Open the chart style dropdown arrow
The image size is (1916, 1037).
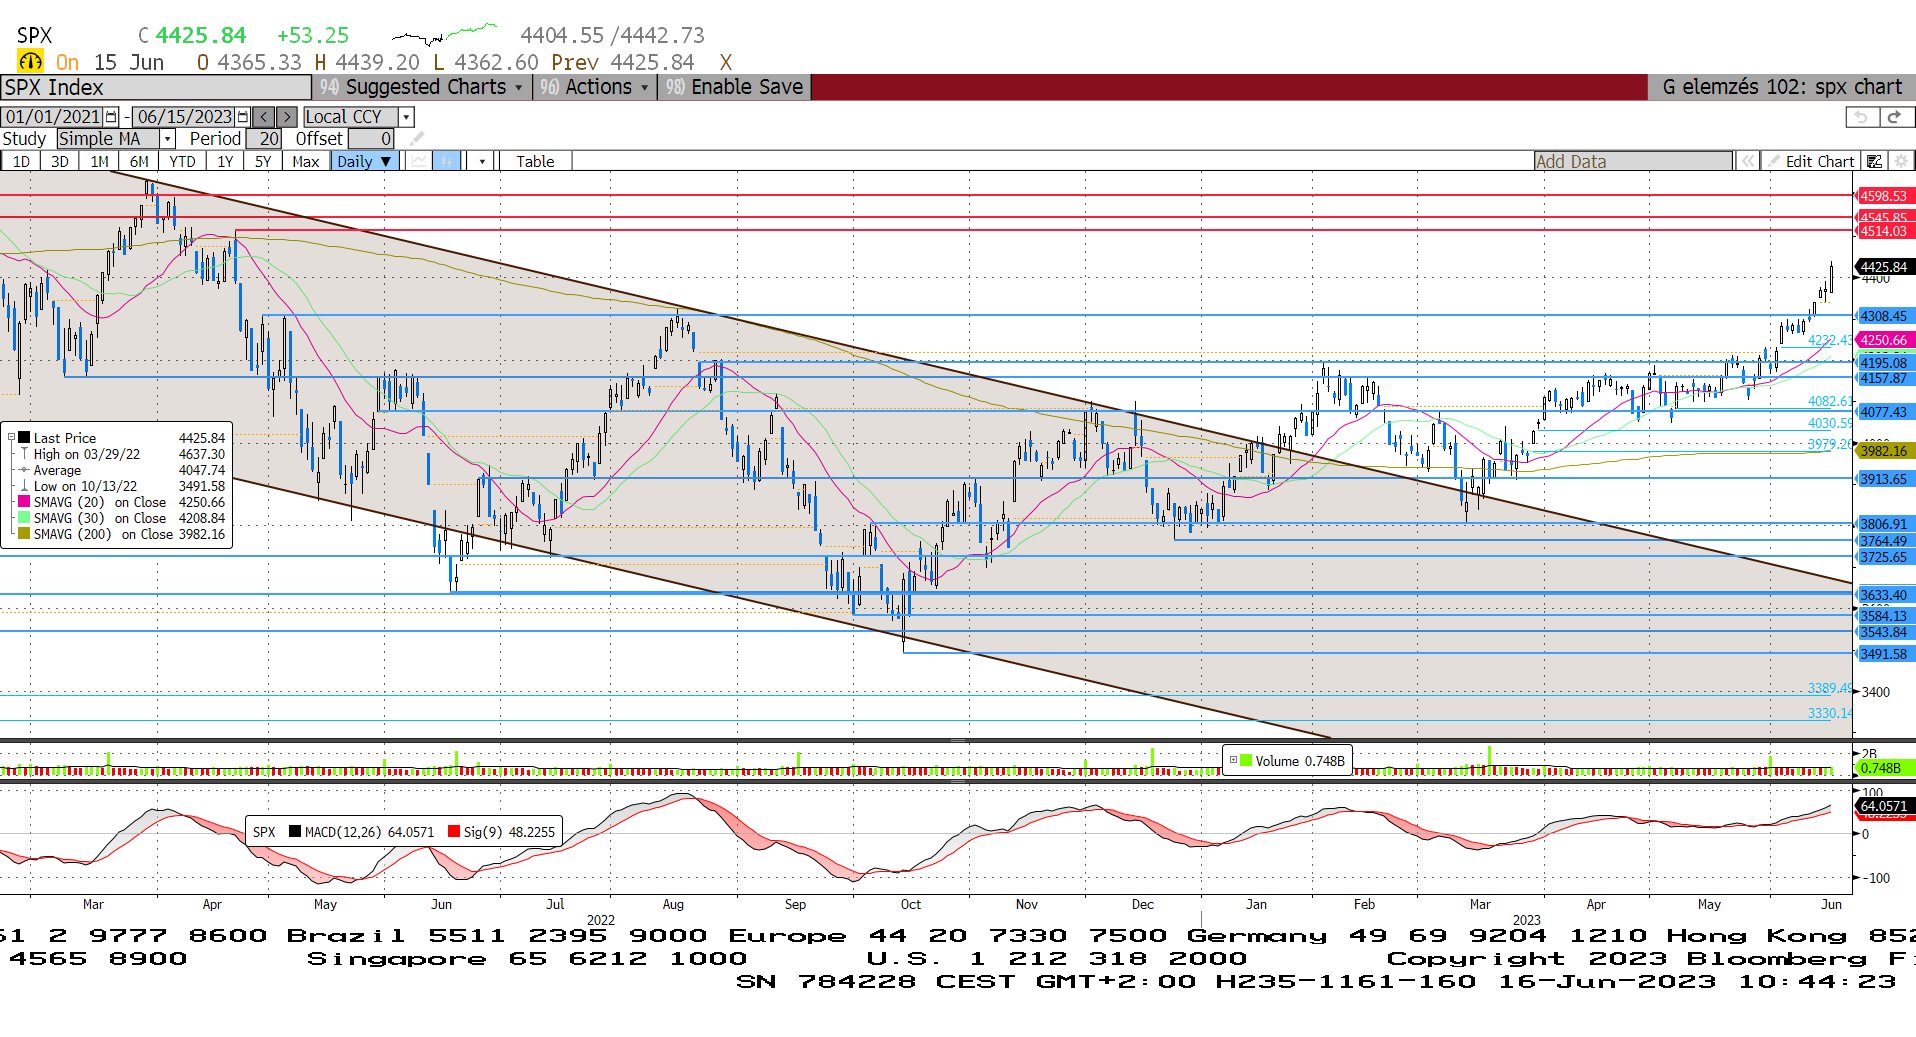click(482, 161)
